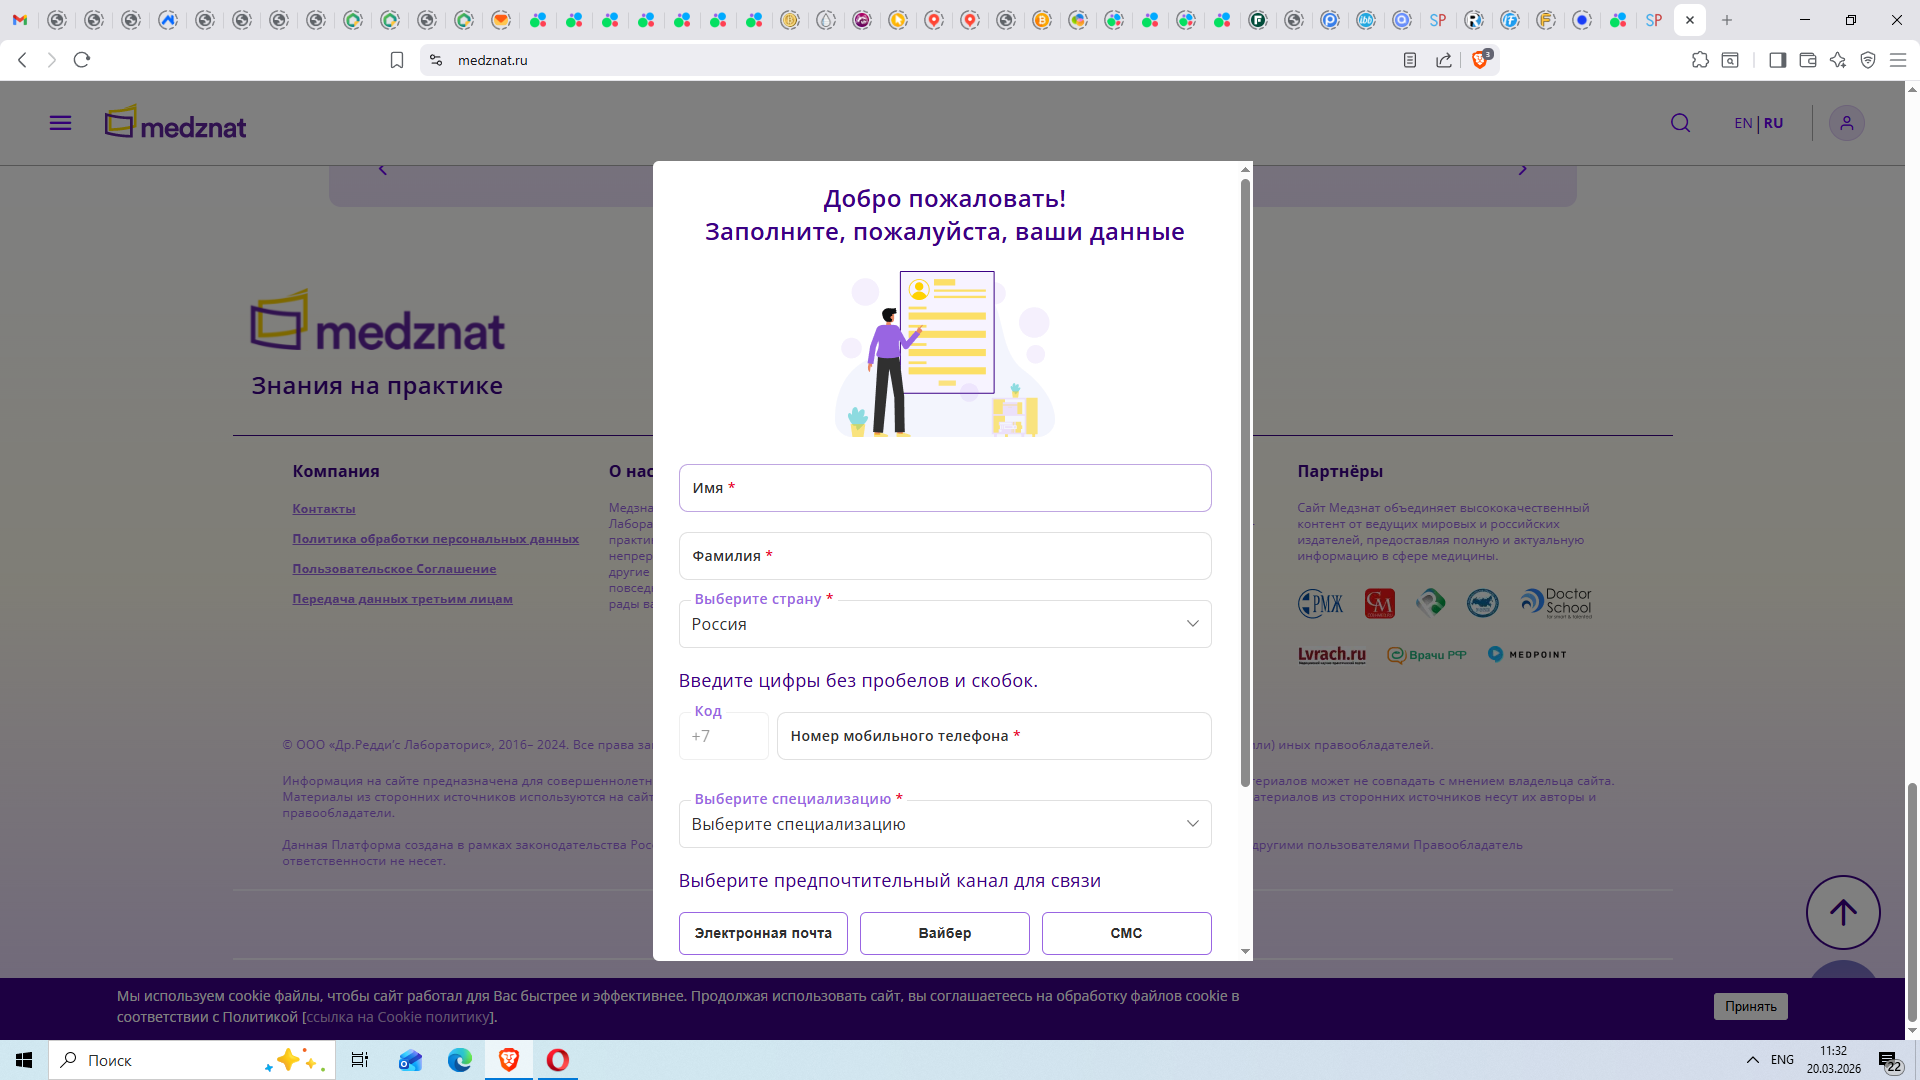Screen dimensions: 1920x1080
Task: Open the share icon in the address bar
Action: tap(1444, 60)
